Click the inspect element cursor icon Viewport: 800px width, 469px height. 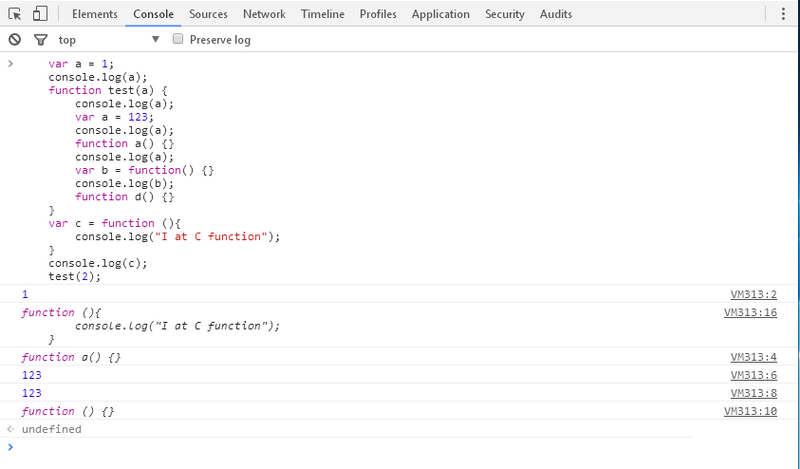point(15,14)
